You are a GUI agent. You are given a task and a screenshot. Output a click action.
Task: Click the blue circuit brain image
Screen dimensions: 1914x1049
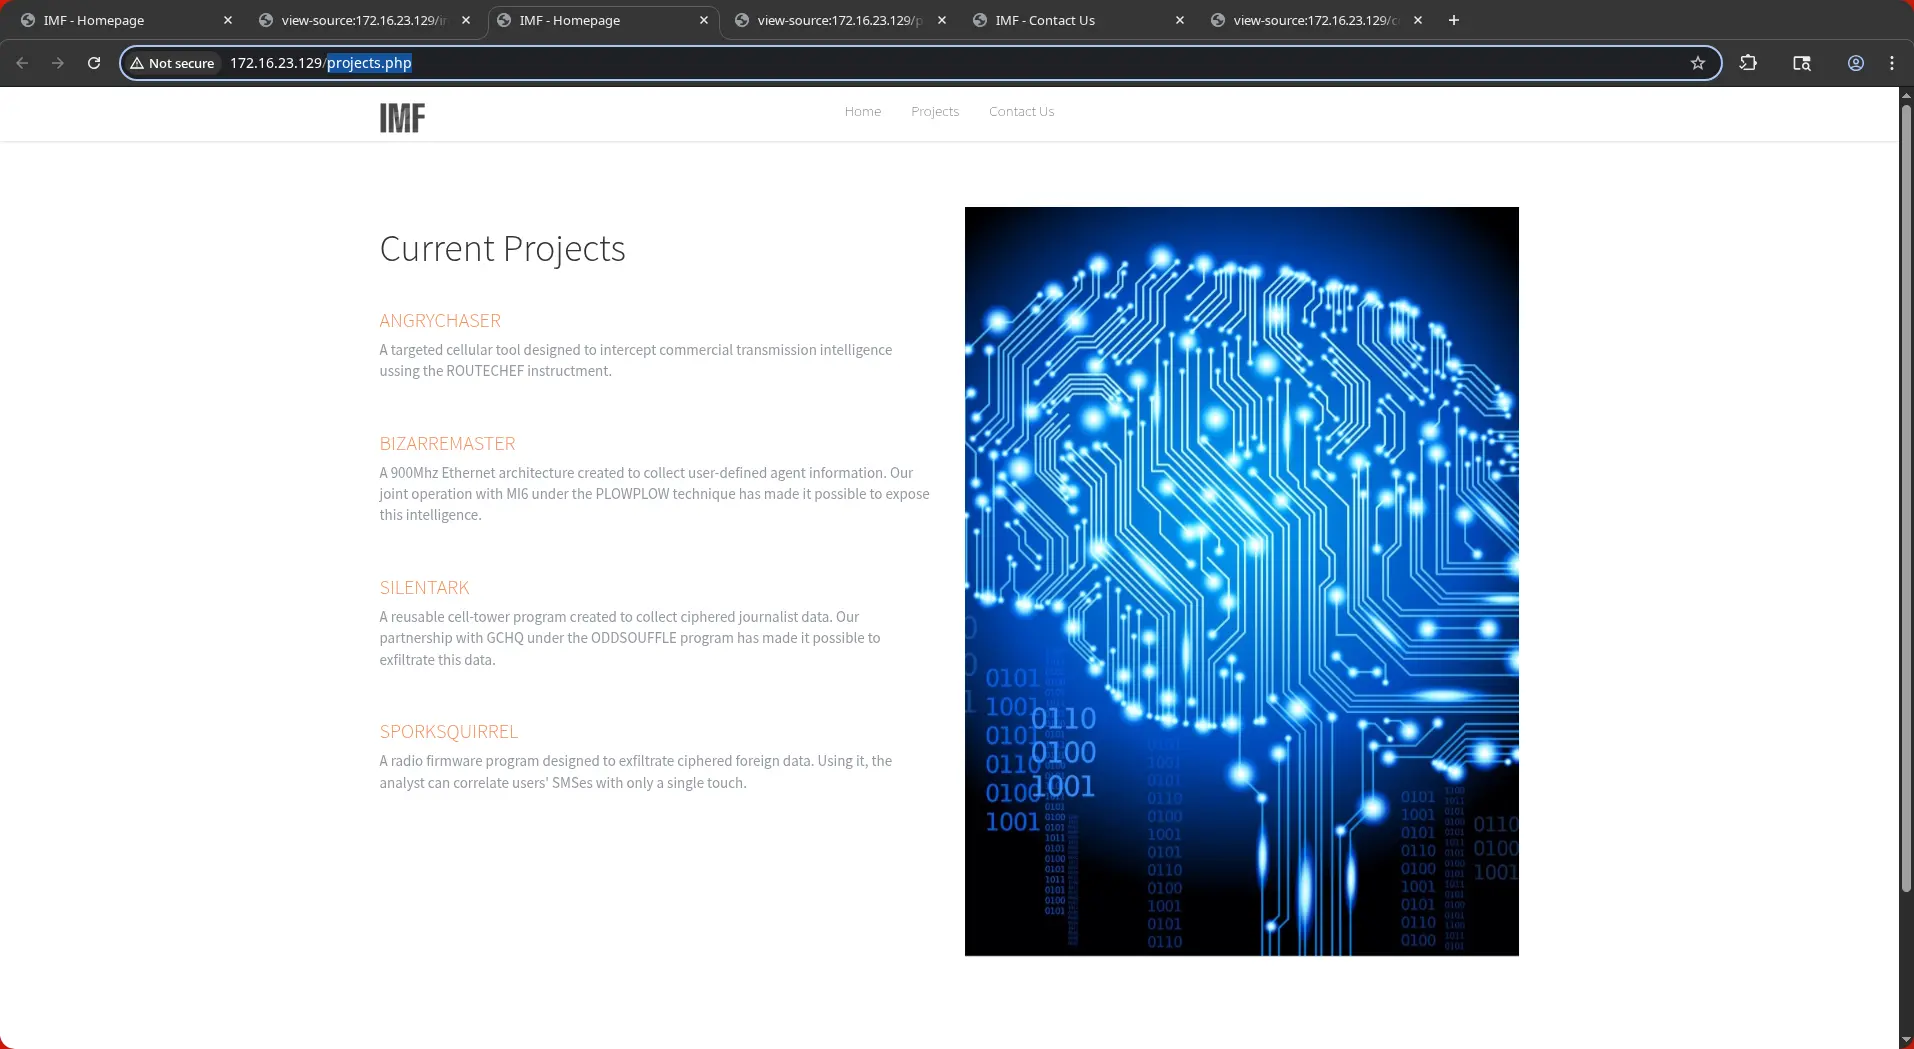(1241, 581)
